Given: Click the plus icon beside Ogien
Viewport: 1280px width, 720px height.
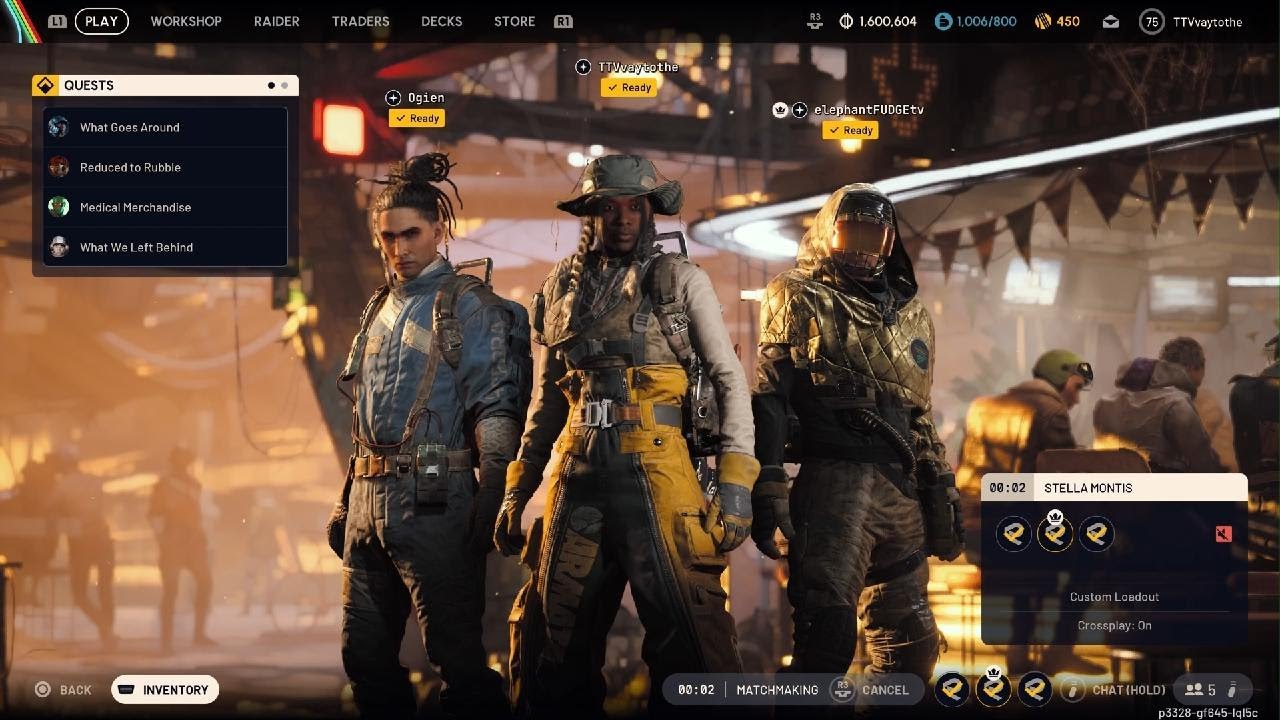Looking at the screenshot, I should point(393,98).
